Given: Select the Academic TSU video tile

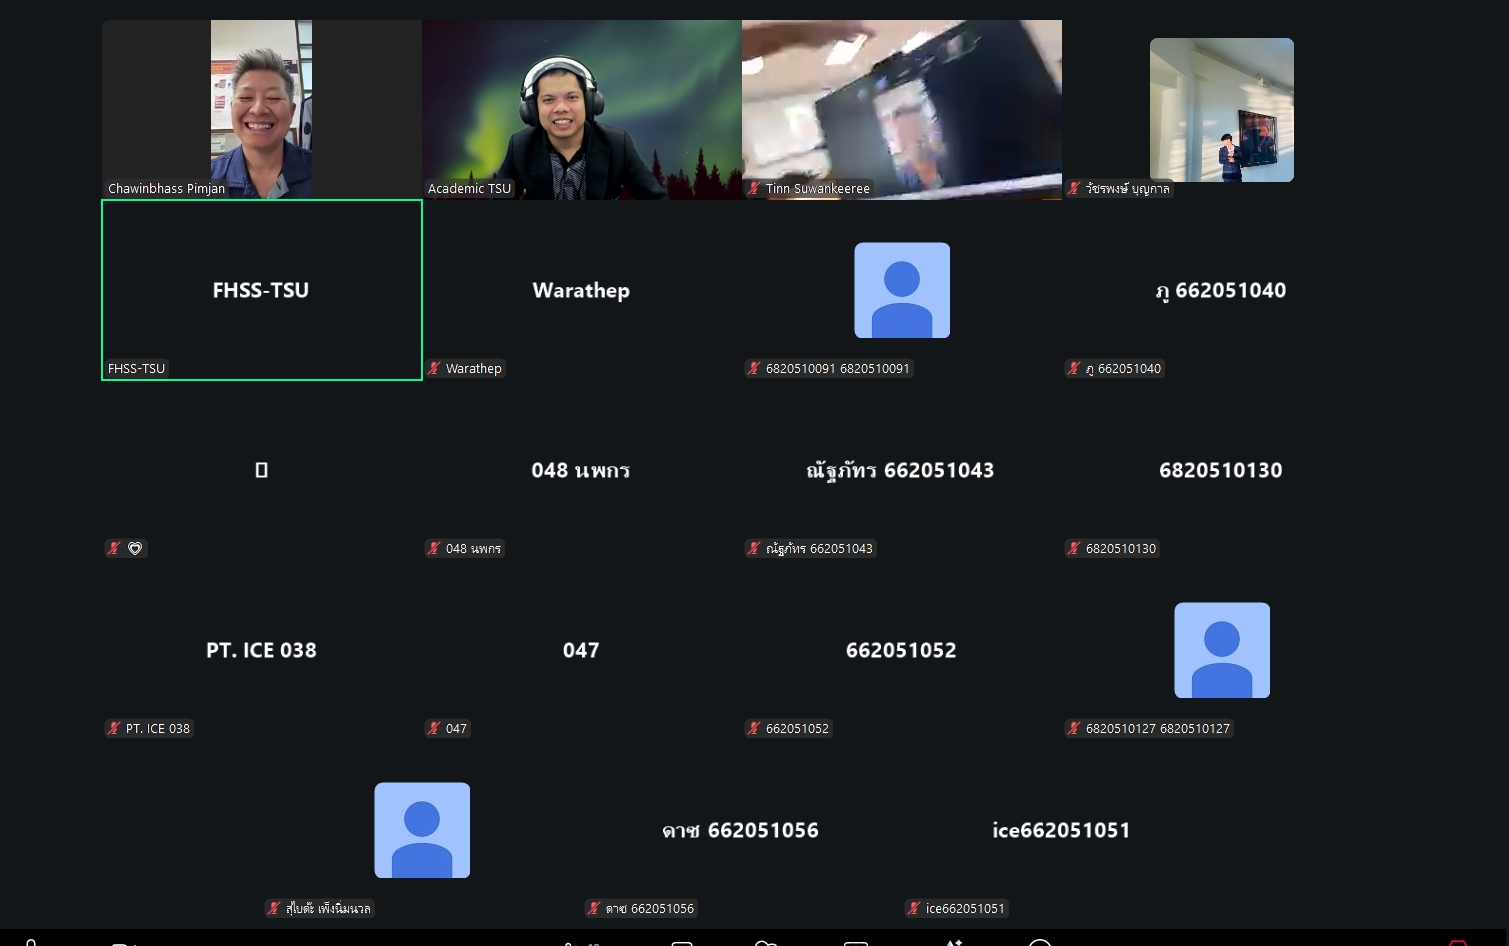Looking at the screenshot, I should click(x=582, y=110).
